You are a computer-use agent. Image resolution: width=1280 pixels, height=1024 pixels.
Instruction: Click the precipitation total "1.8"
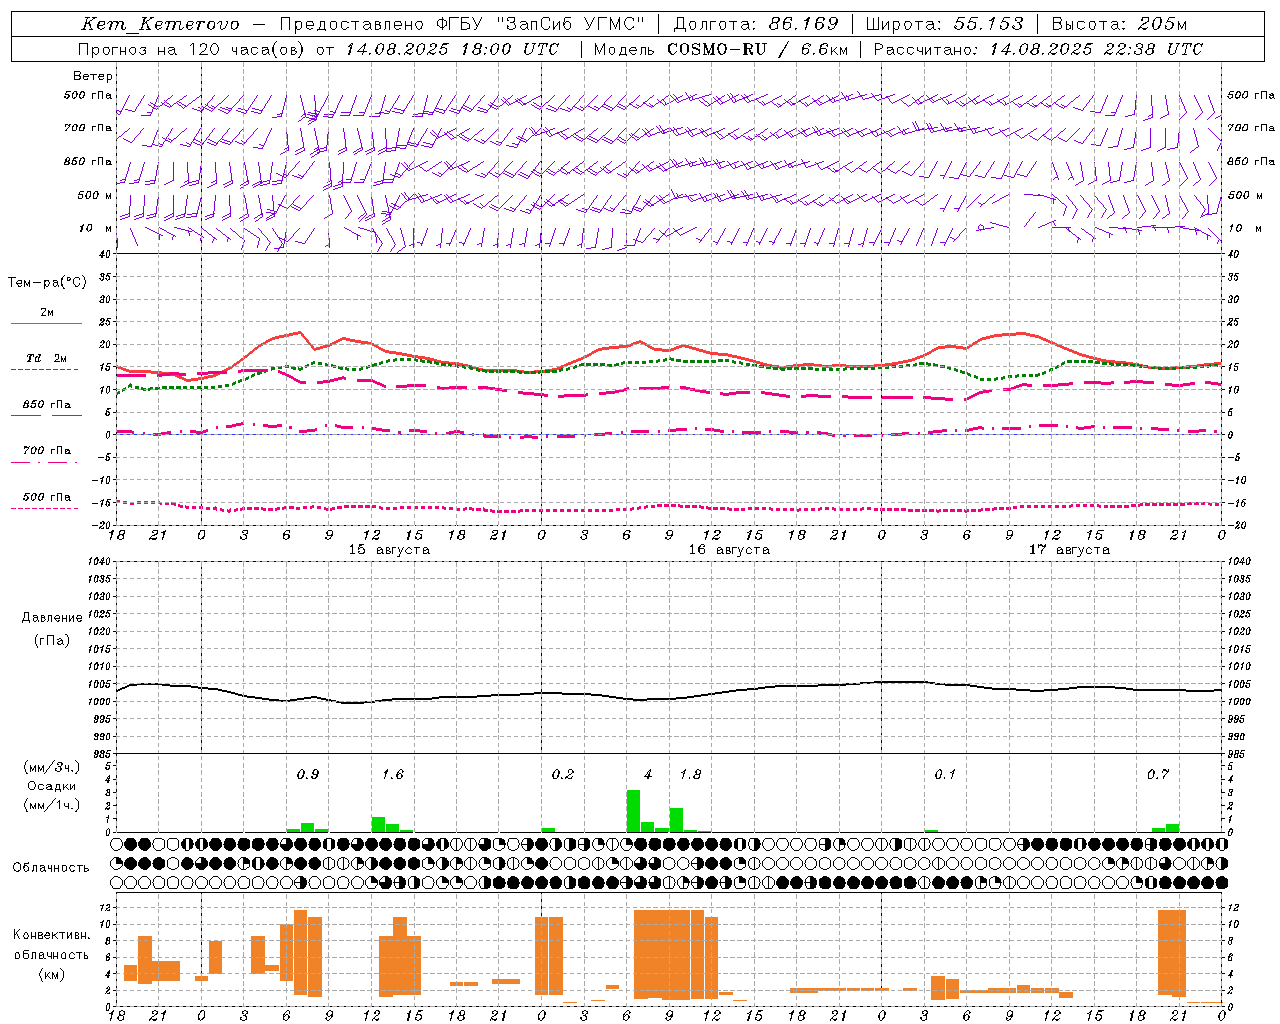click(691, 775)
